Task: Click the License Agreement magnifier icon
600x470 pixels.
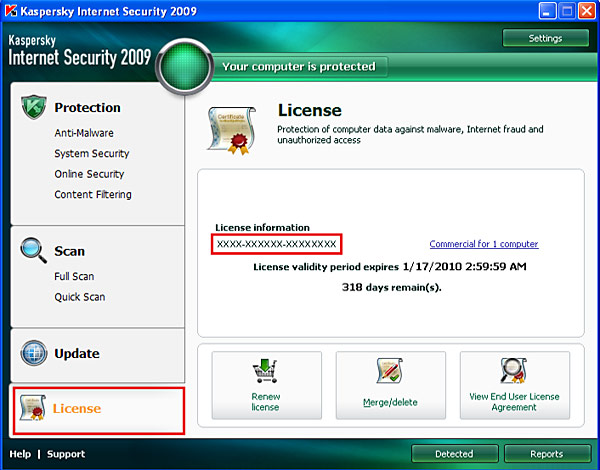Action: [x=514, y=370]
